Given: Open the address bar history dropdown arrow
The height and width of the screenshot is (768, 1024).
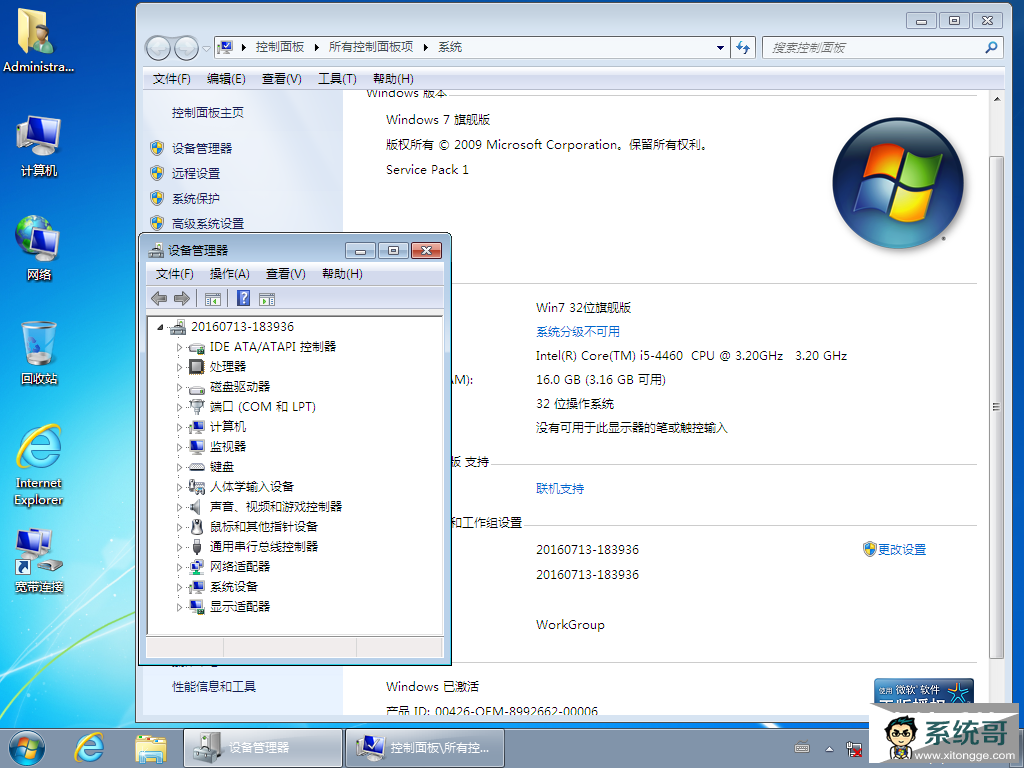Looking at the screenshot, I should 720,47.
